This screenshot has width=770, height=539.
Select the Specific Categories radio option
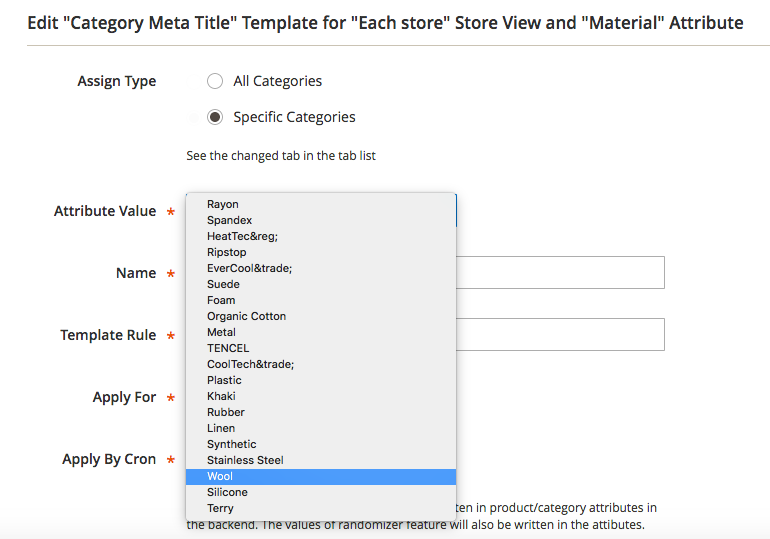point(215,117)
